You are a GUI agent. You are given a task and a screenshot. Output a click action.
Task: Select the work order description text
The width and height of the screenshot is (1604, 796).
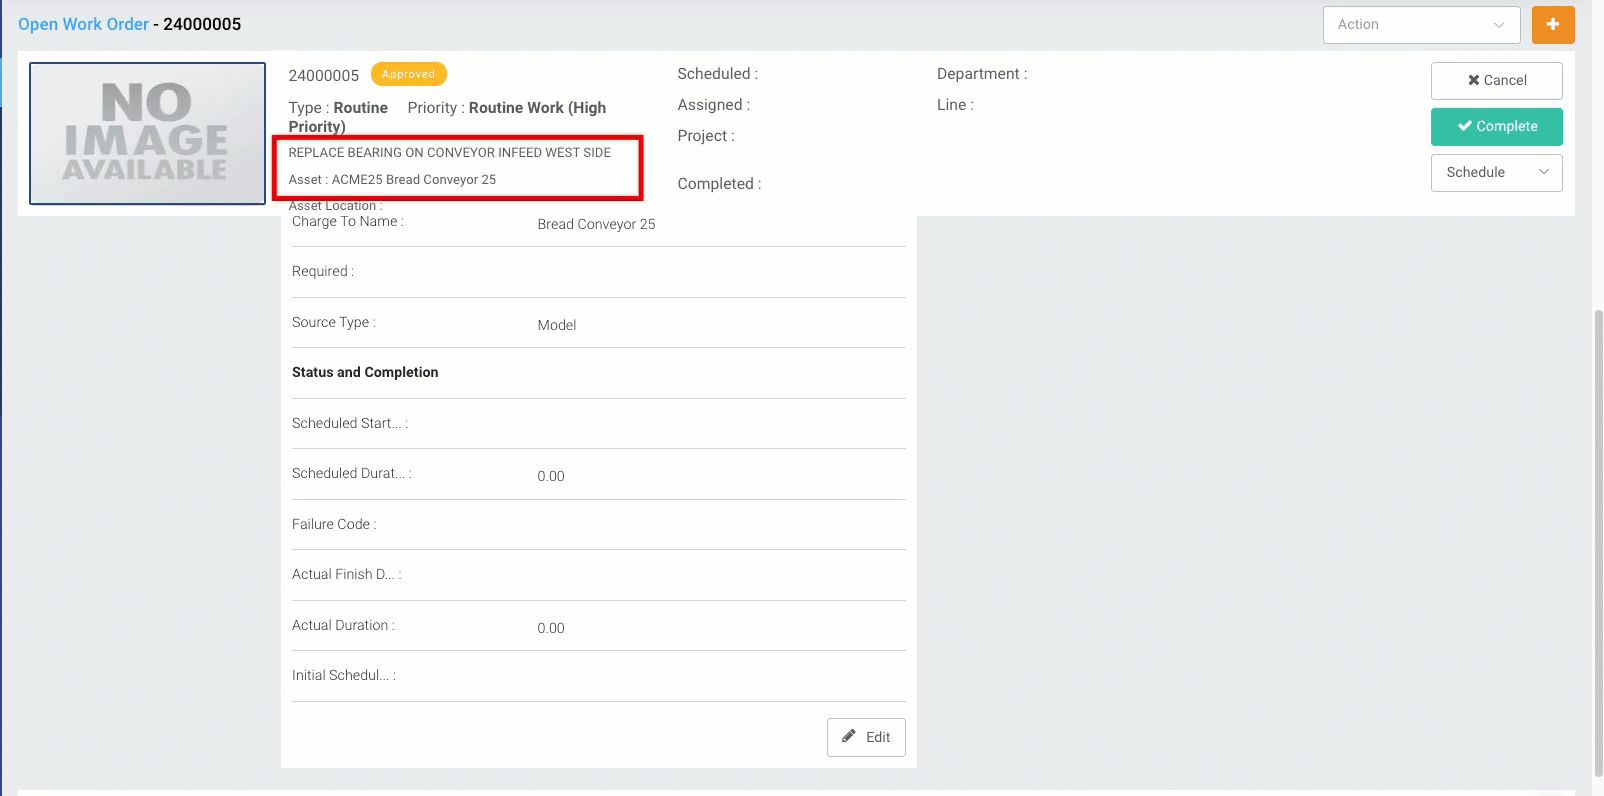click(450, 153)
